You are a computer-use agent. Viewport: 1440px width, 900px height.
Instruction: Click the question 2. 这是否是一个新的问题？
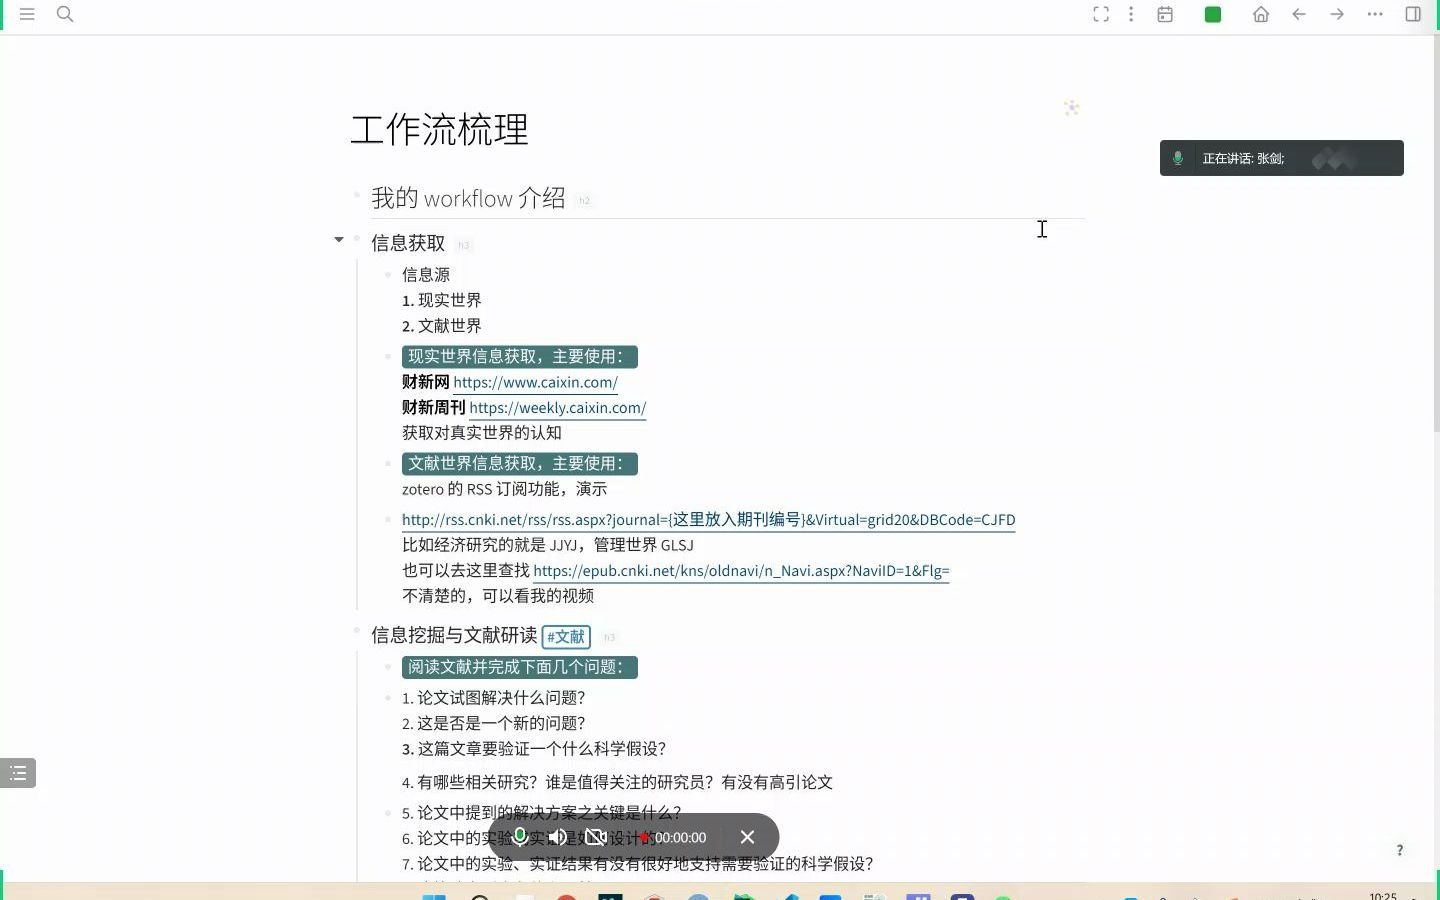coord(493,723)
